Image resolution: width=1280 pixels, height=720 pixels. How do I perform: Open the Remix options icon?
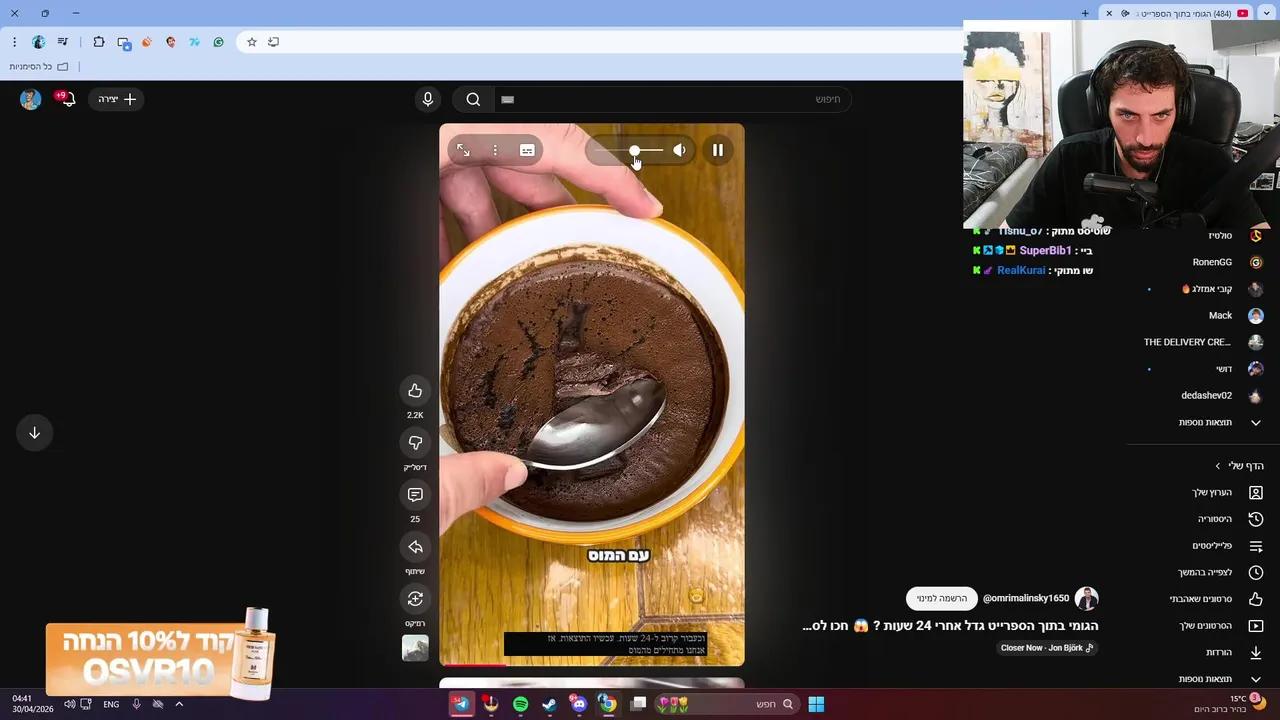click(x=415, y=598)
